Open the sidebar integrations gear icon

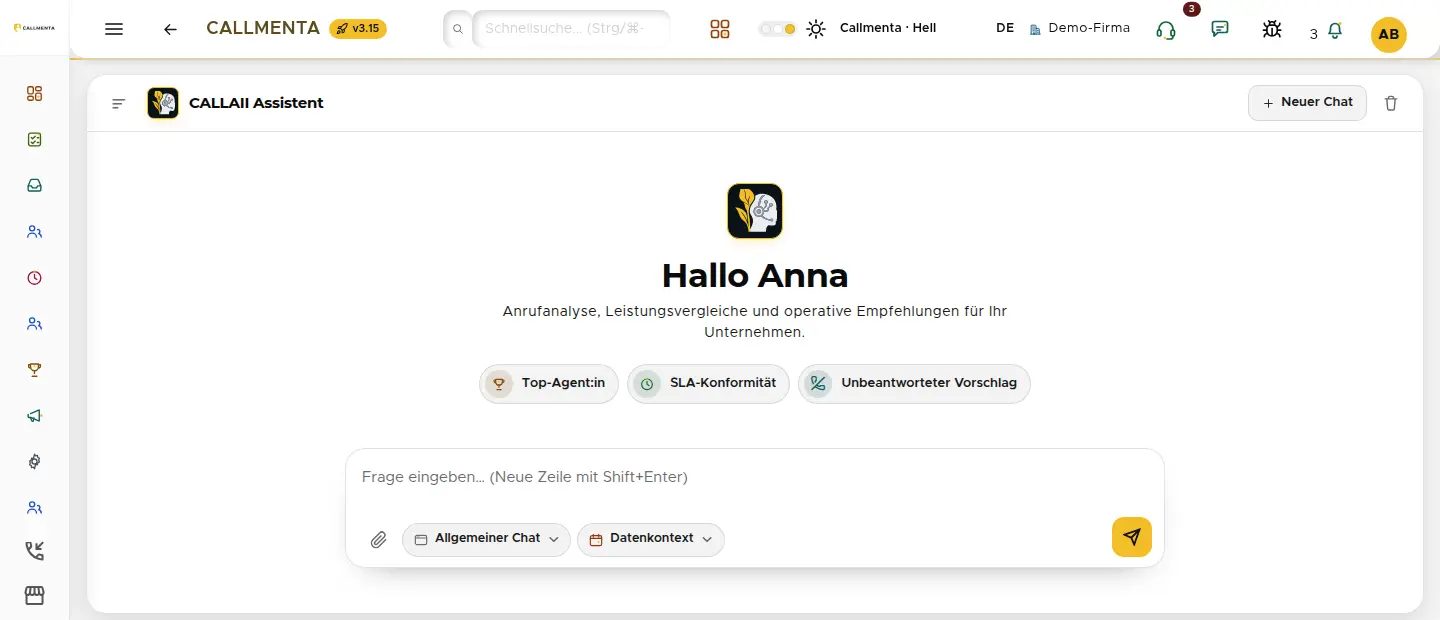[x=35, y=462]
